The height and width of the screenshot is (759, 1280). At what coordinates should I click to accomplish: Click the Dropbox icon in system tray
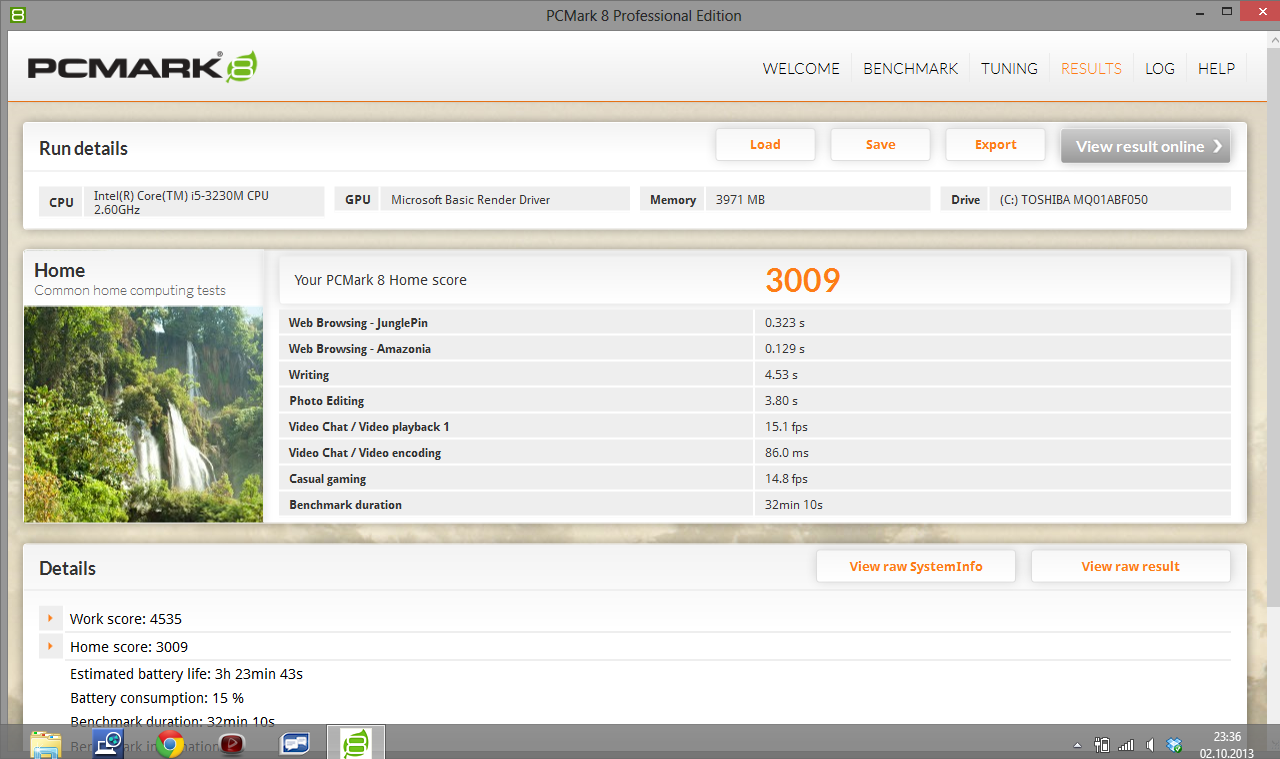(x=1175, y=745)
